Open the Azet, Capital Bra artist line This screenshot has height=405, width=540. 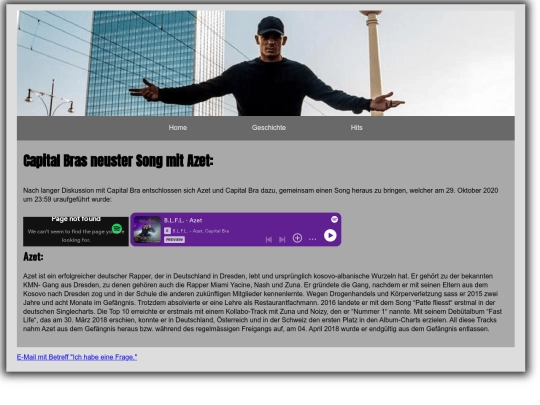(x=200, y=231)
